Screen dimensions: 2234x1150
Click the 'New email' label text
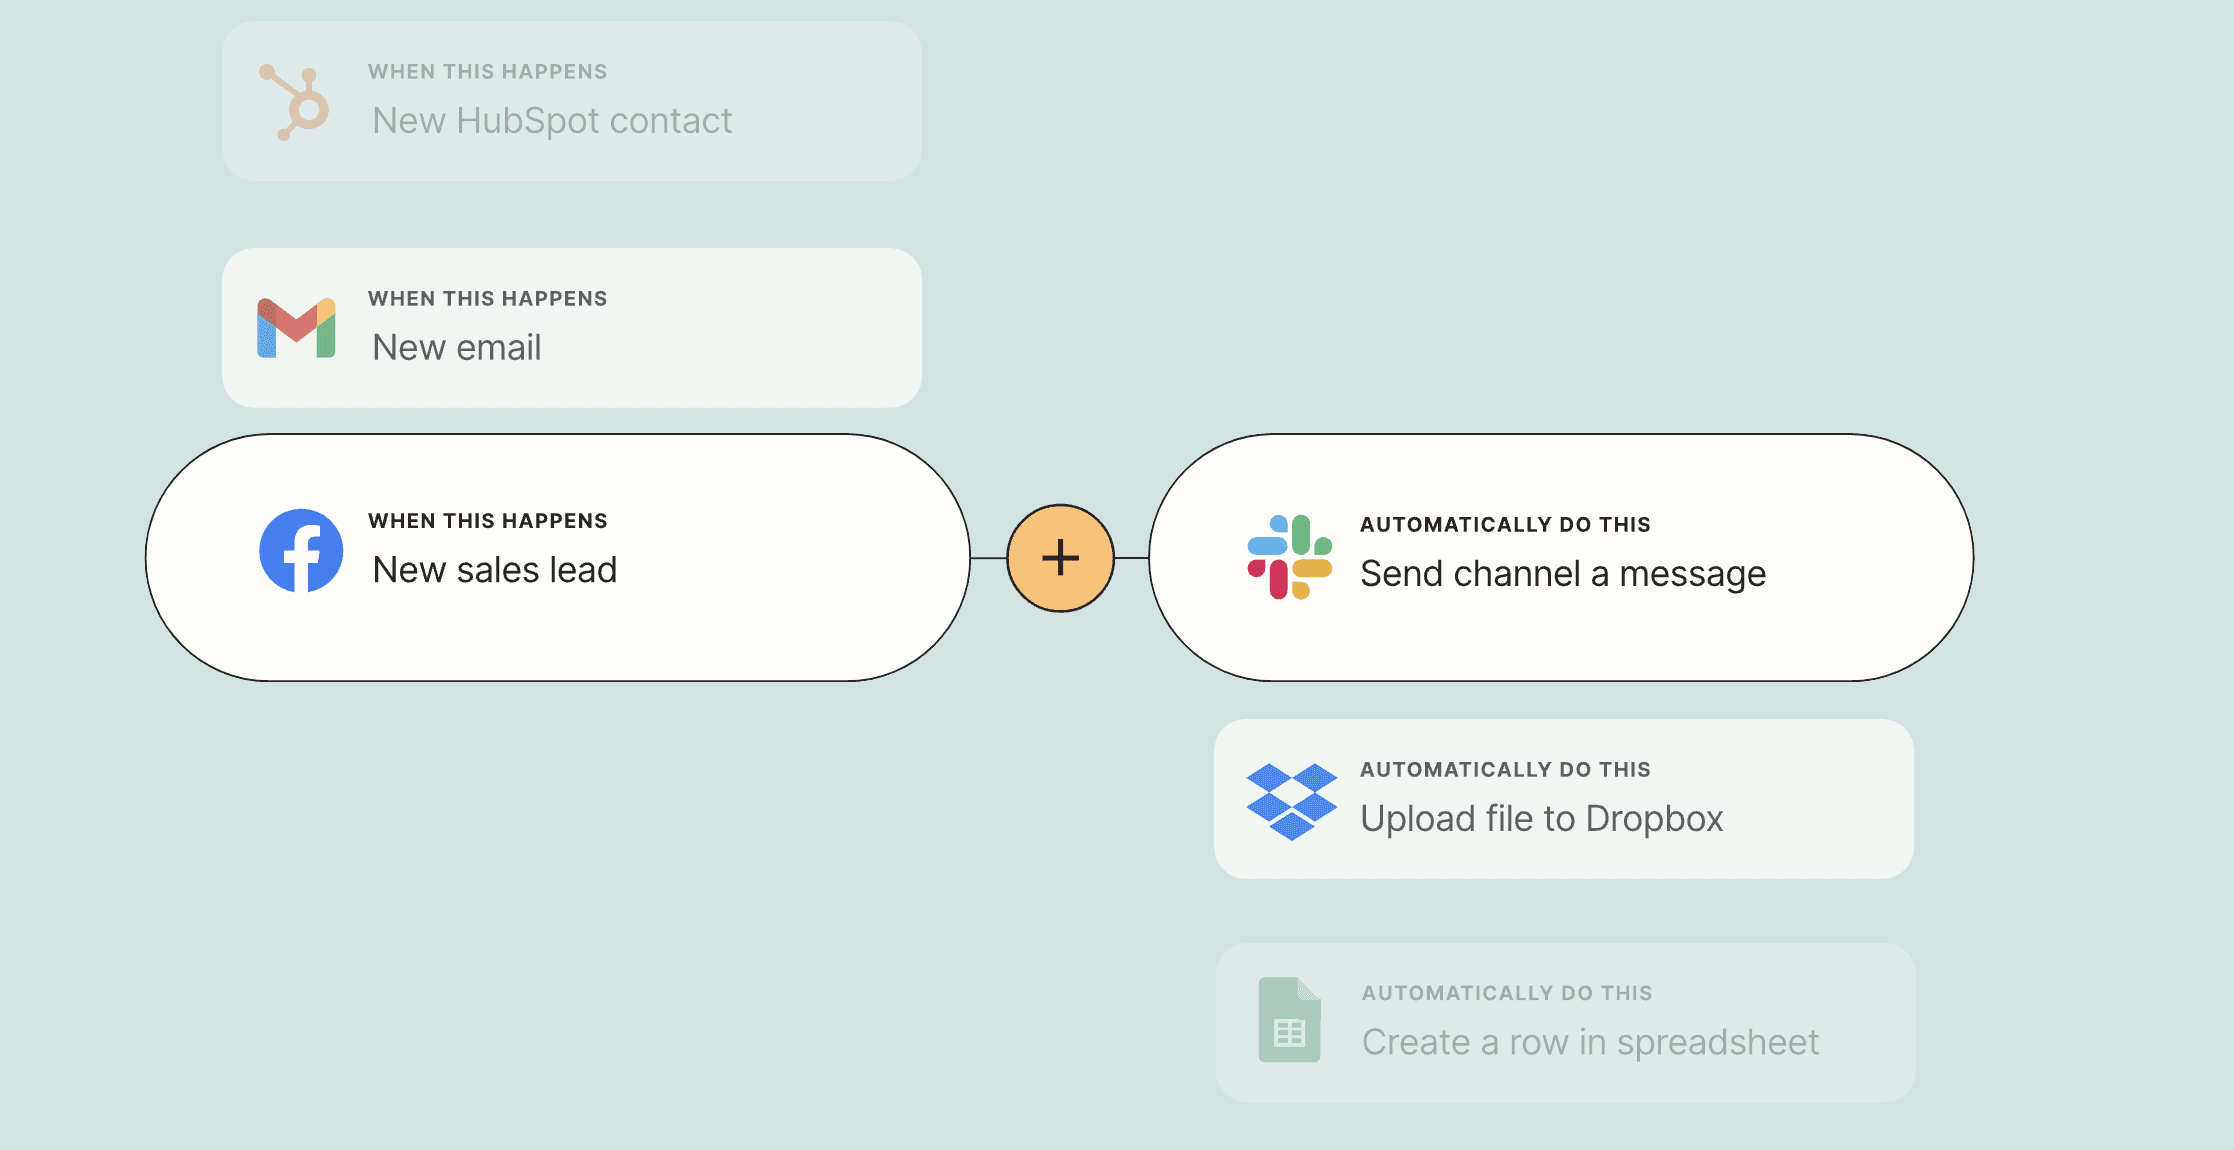[456, 348]
